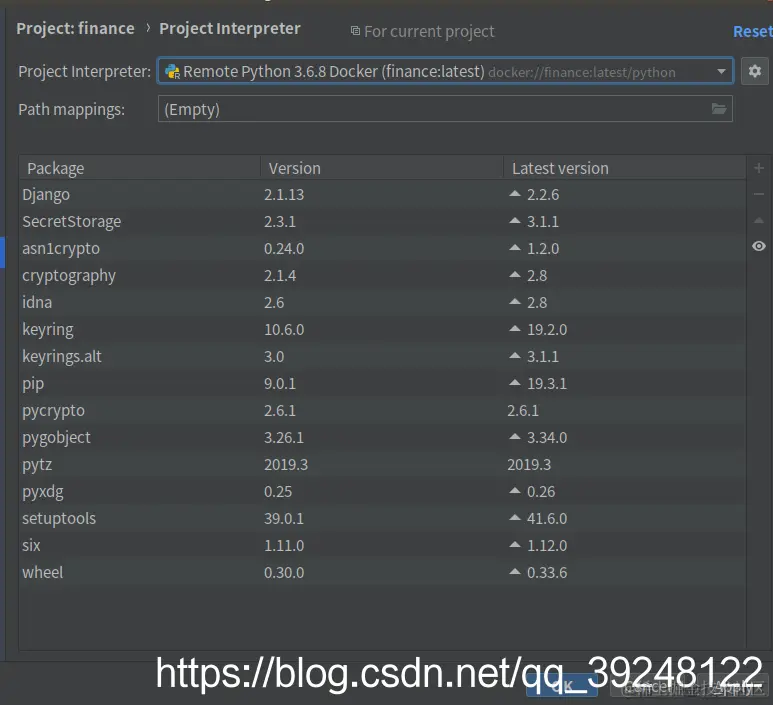Select the Django package row

pos(382,195)
